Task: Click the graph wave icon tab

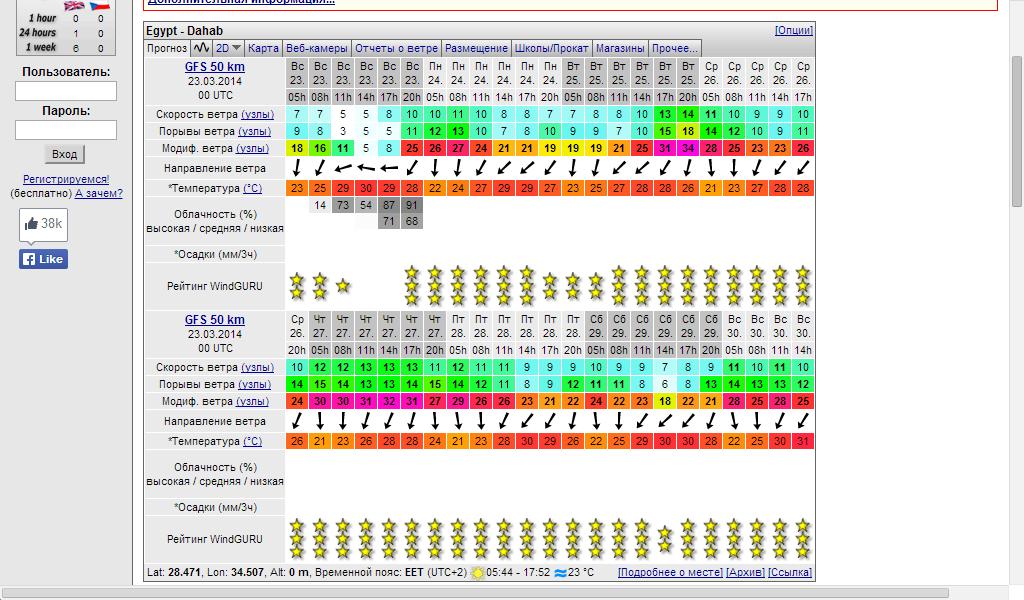Action: pyautogui.click(x=201, y=48)
